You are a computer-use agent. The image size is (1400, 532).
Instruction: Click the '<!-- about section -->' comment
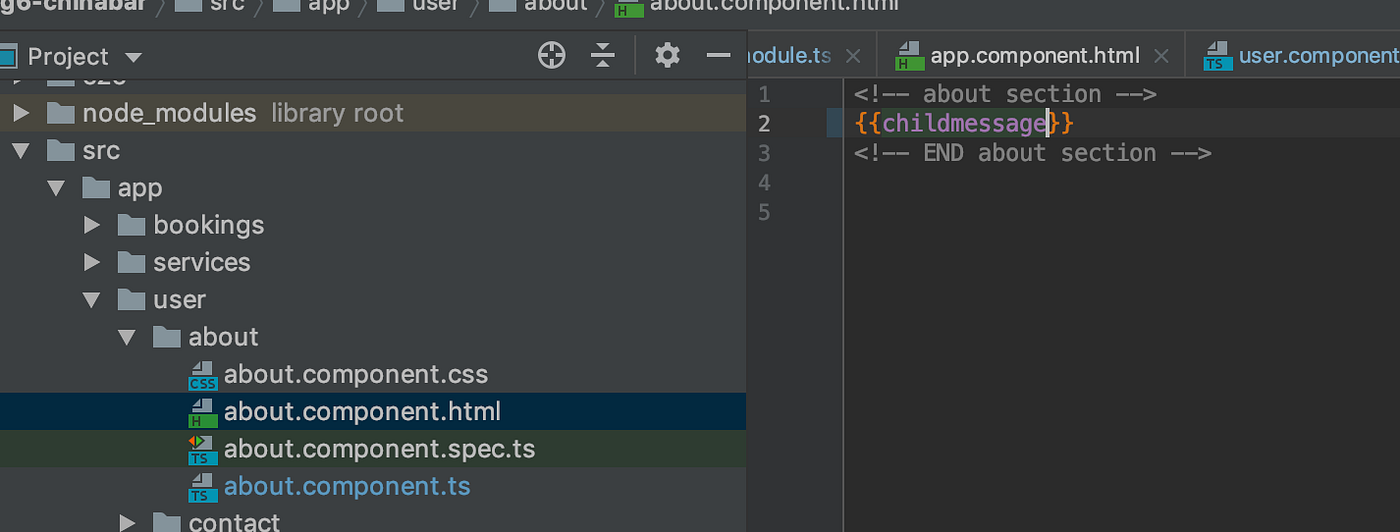tap(1005, 94)
